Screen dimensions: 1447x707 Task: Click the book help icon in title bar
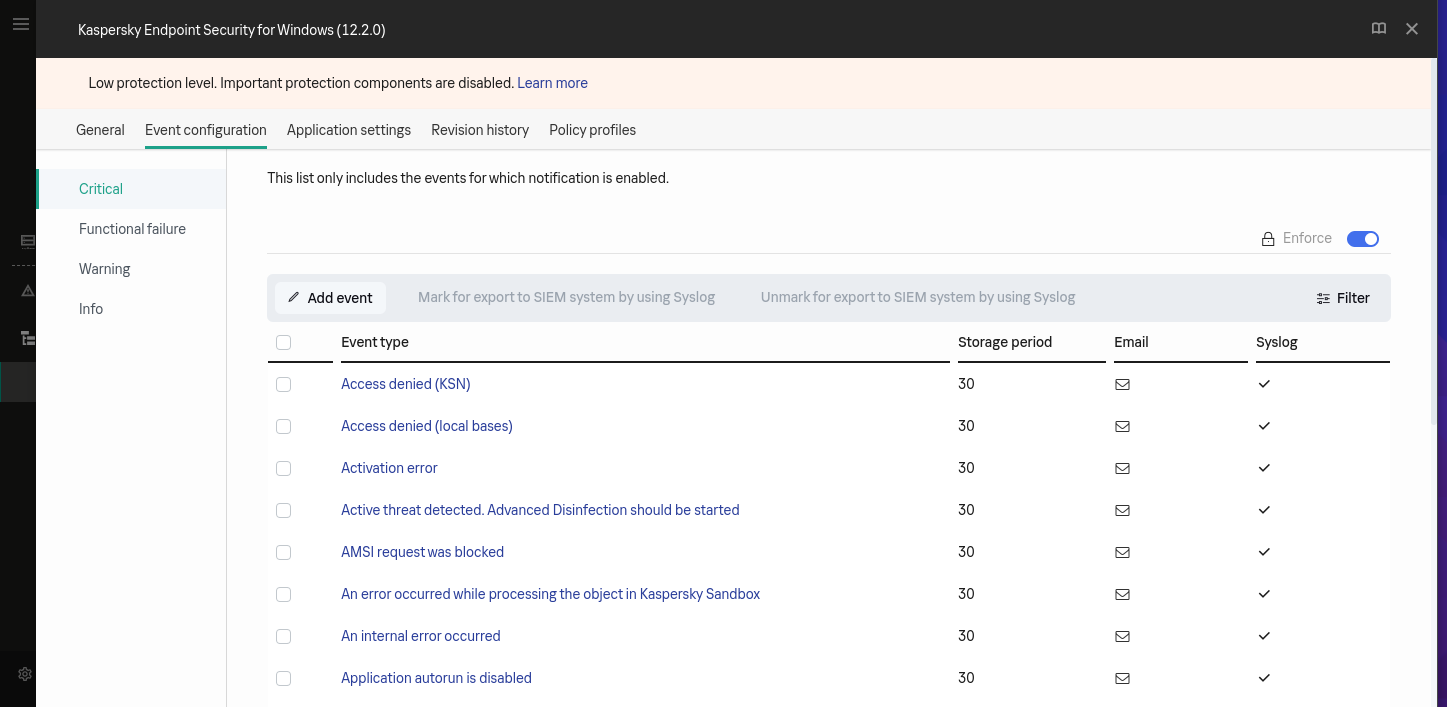pyautogui.click(x=1379, y=29)
